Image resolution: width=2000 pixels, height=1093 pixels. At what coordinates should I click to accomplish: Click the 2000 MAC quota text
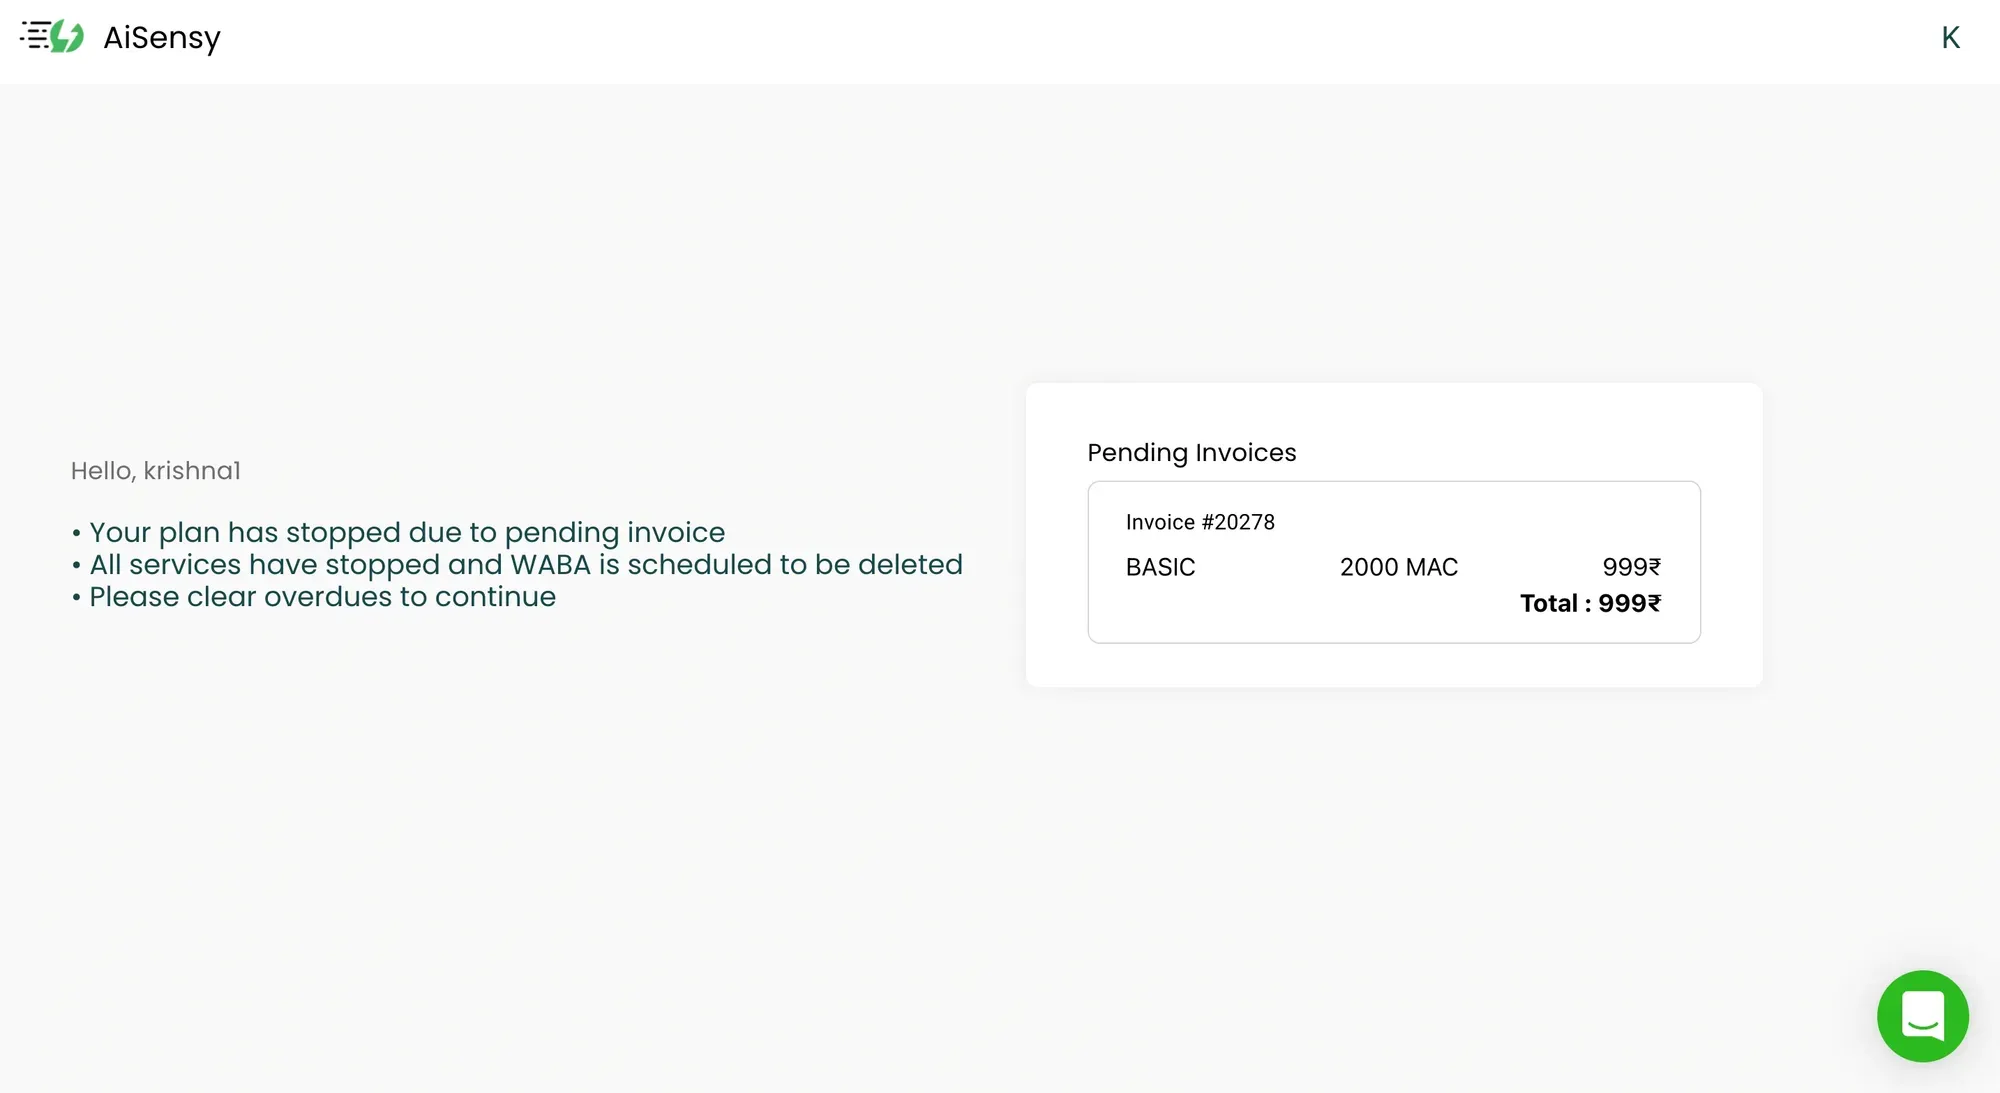coord(1398,567)
